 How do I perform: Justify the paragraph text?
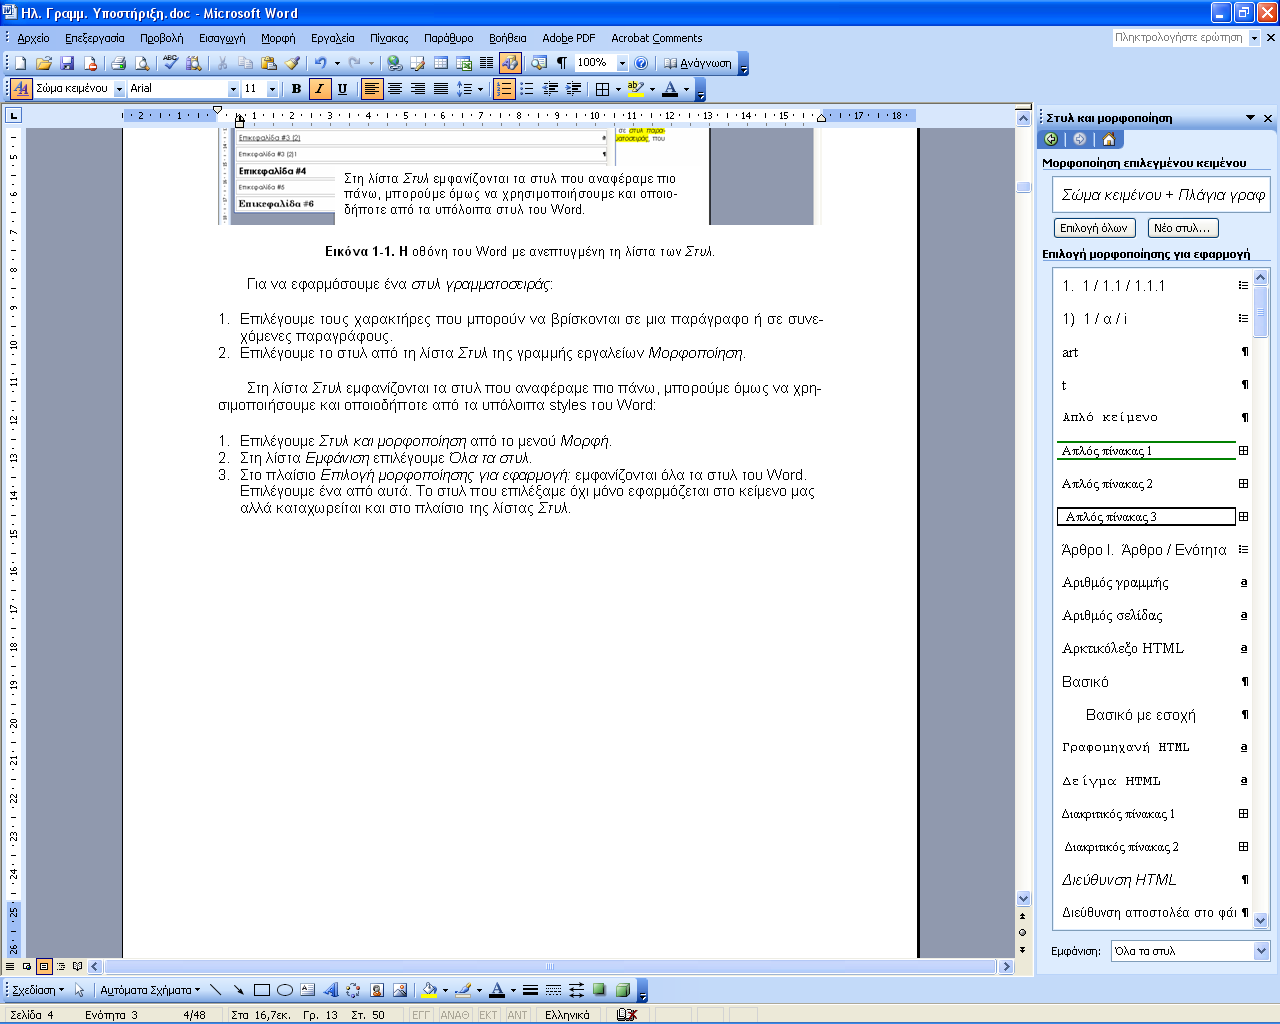point(441,89)
